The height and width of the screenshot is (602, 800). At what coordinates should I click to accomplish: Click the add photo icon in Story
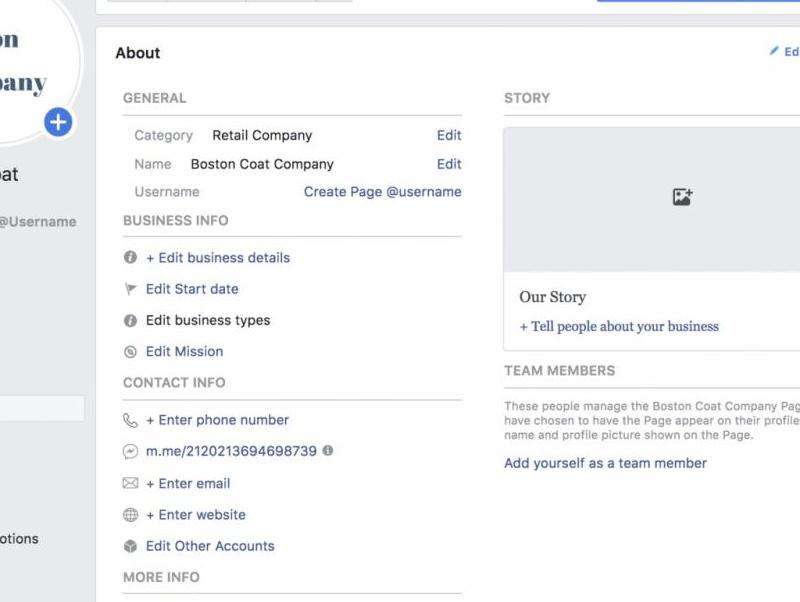(x=682, y=196)
